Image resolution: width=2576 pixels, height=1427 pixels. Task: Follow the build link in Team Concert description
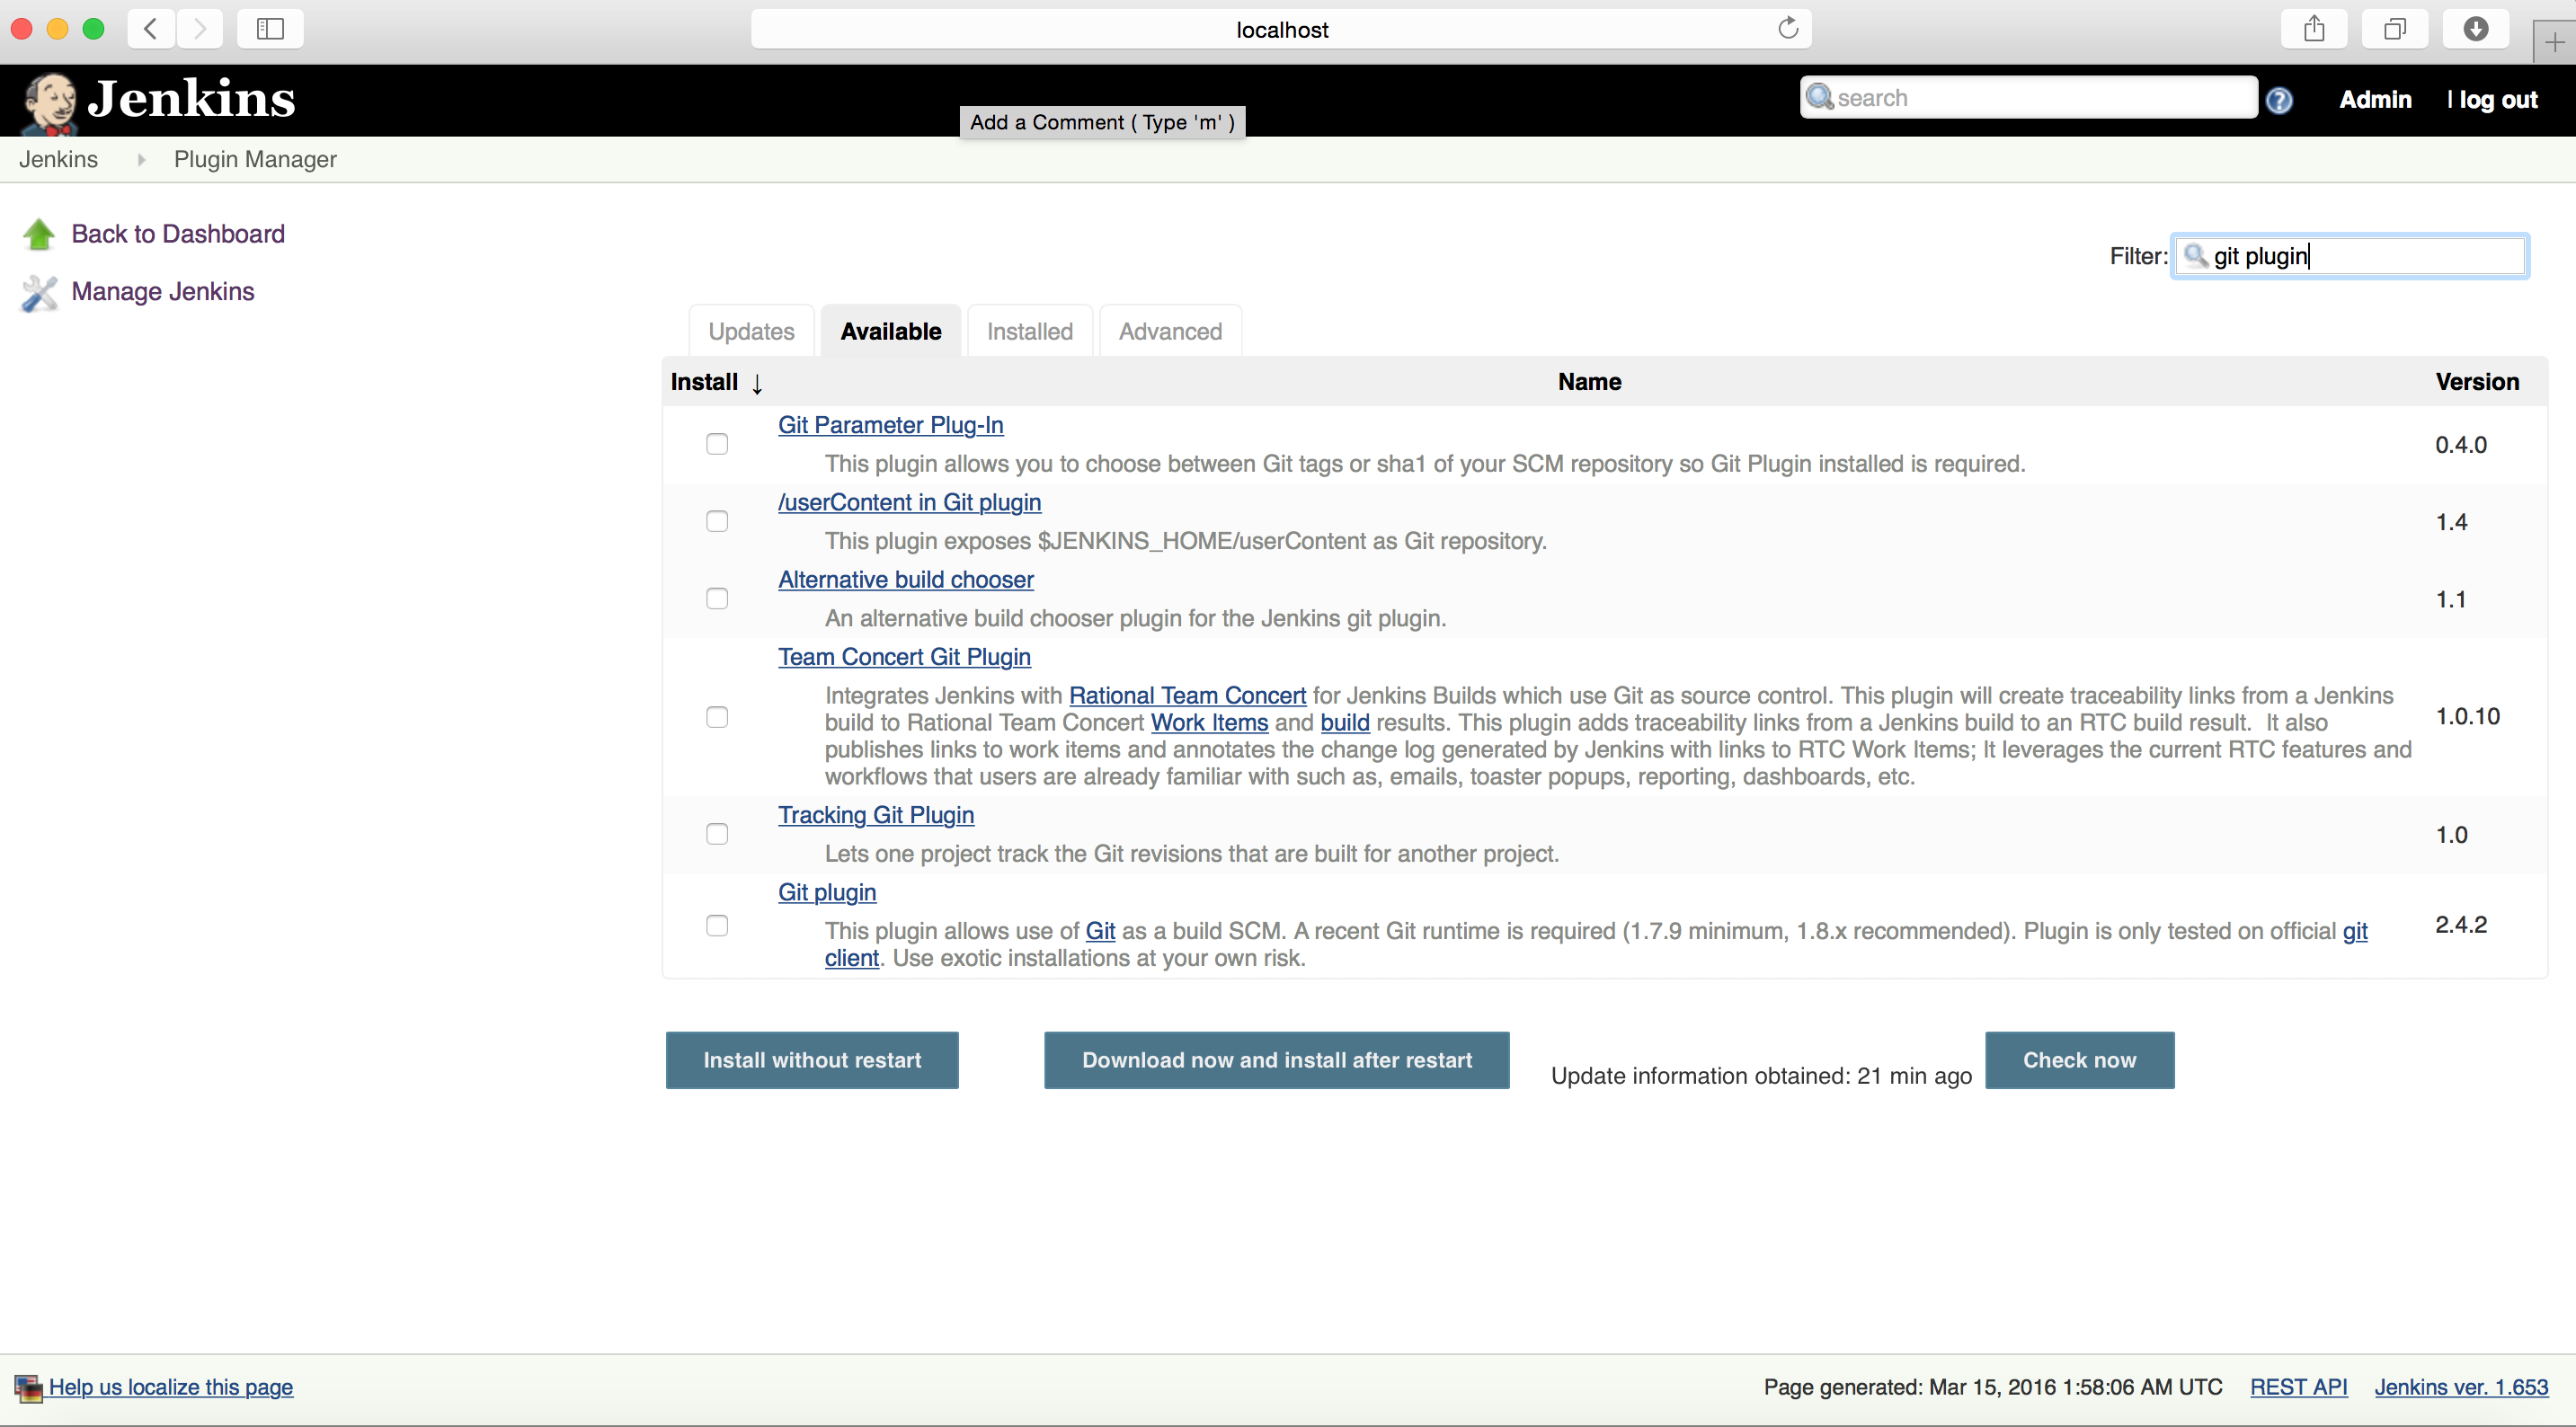pyautogui.click(x=1345, y=722)
